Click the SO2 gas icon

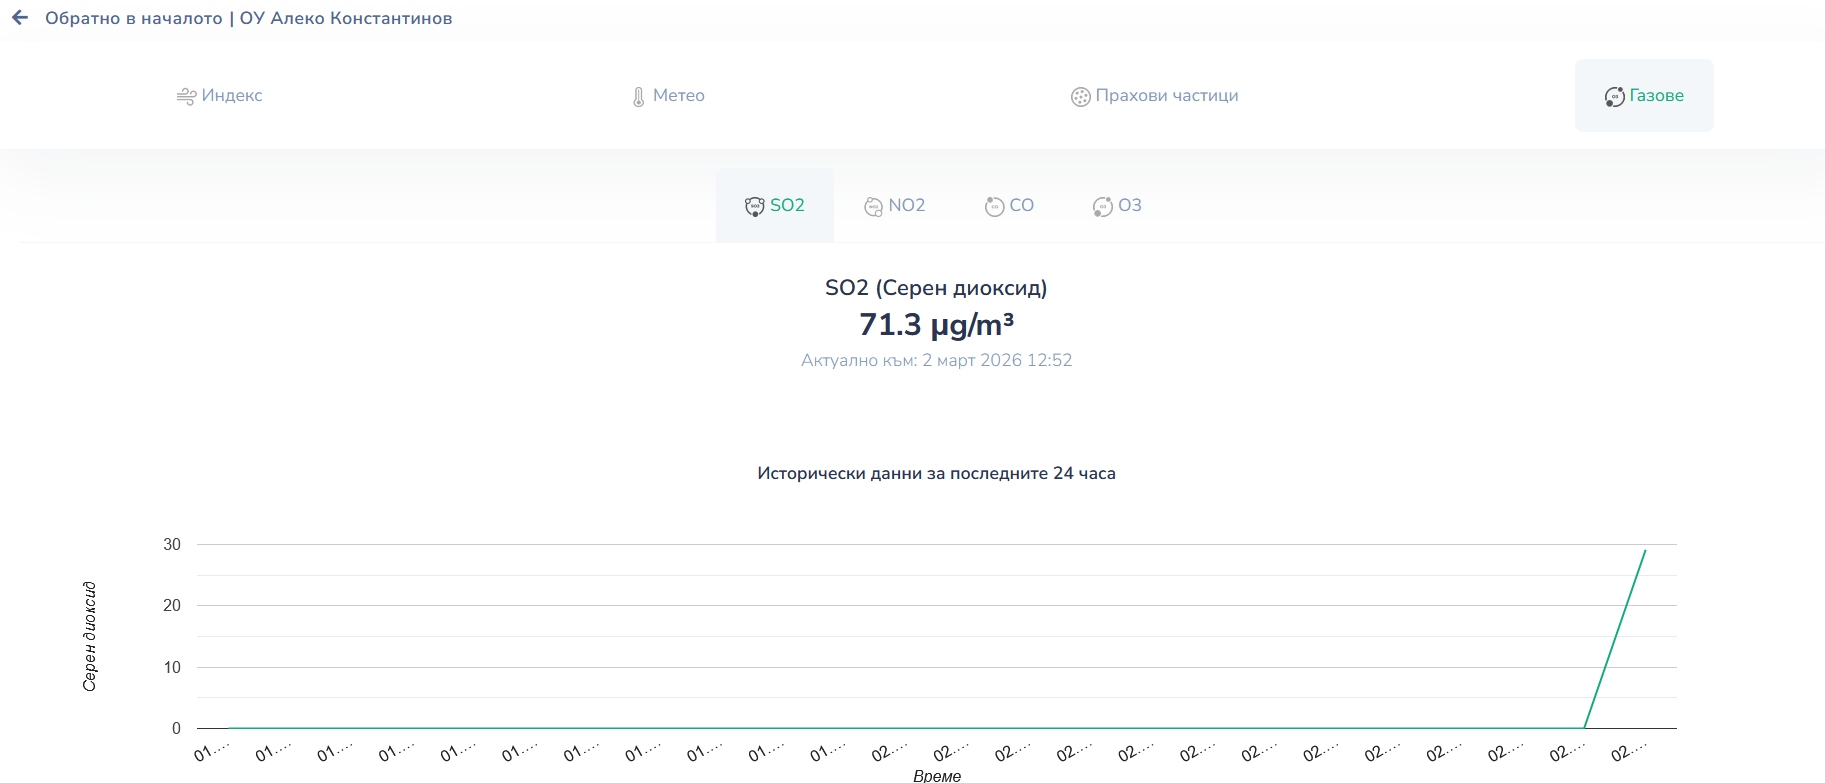pyautogui.click(x=754, y=206)
